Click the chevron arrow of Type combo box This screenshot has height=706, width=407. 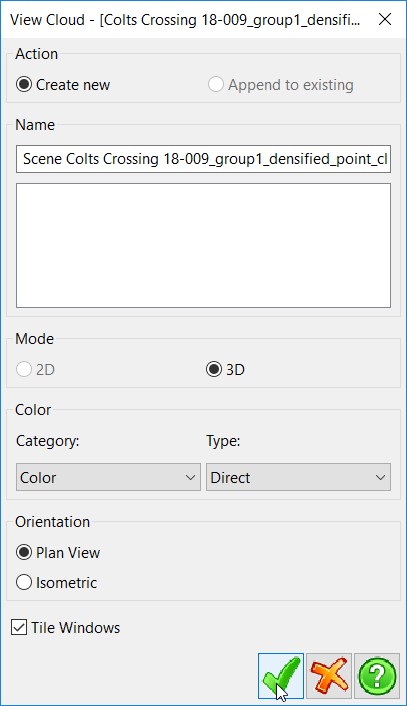click(380, 477)
